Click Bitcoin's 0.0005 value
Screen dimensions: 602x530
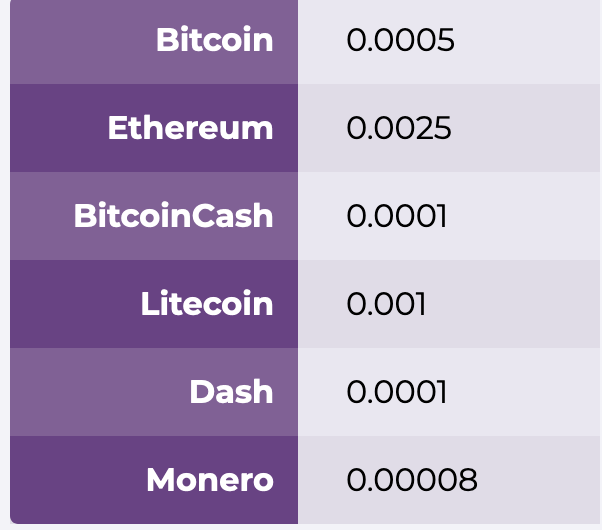(400, 40)
